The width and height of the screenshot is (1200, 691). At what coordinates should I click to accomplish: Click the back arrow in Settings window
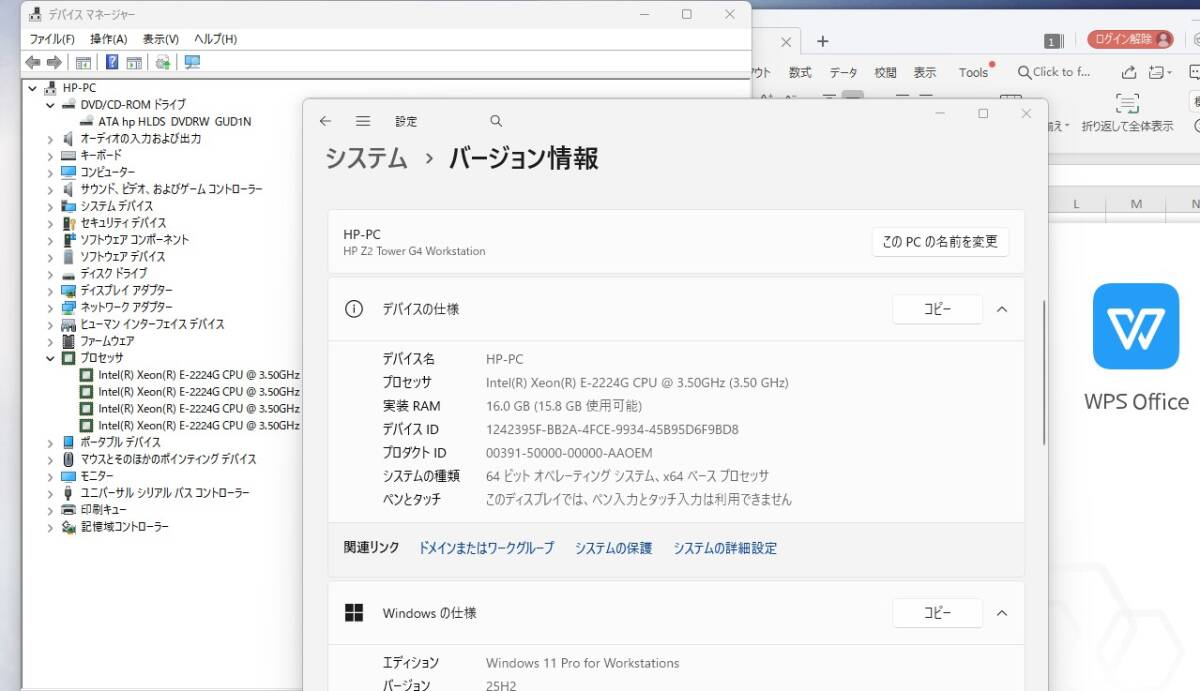point(324,120)
